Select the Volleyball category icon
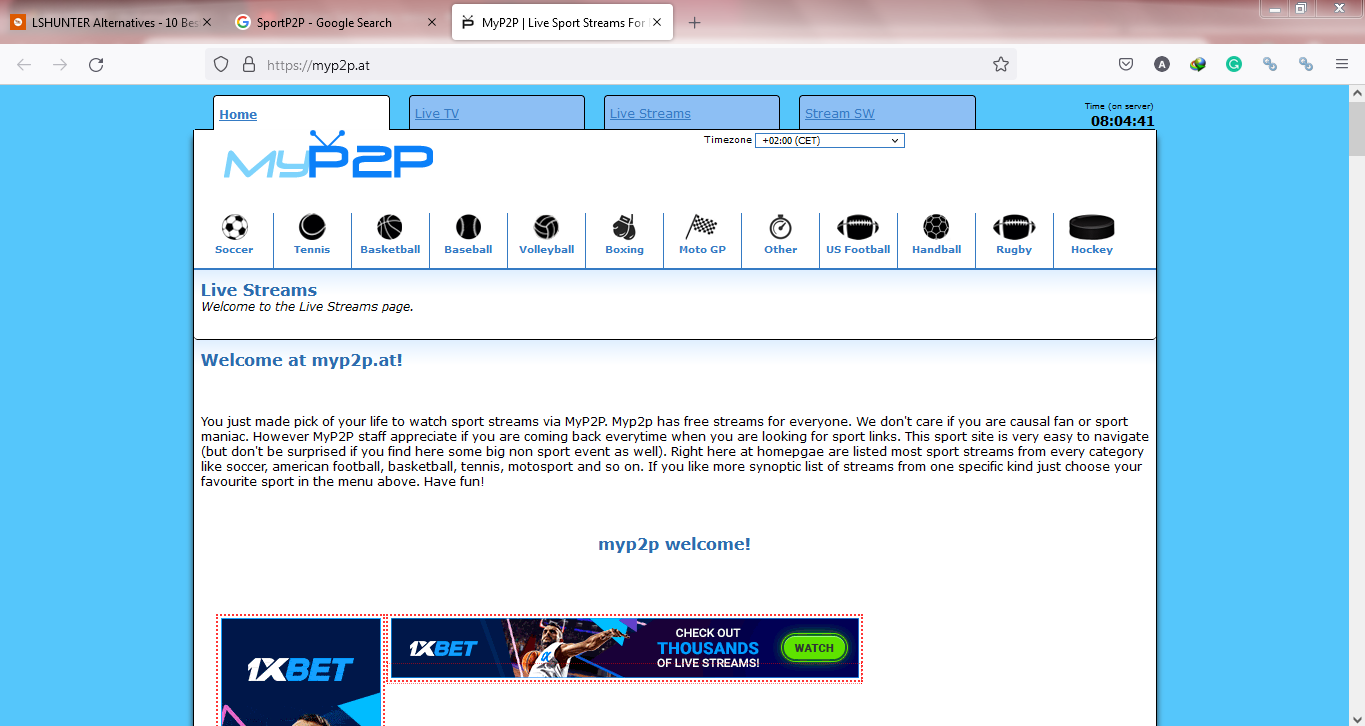 [546, 227]
